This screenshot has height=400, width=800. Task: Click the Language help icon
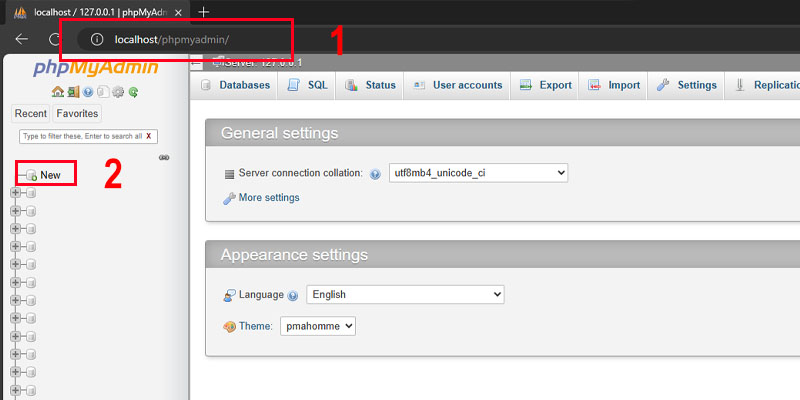pos(293,295)
